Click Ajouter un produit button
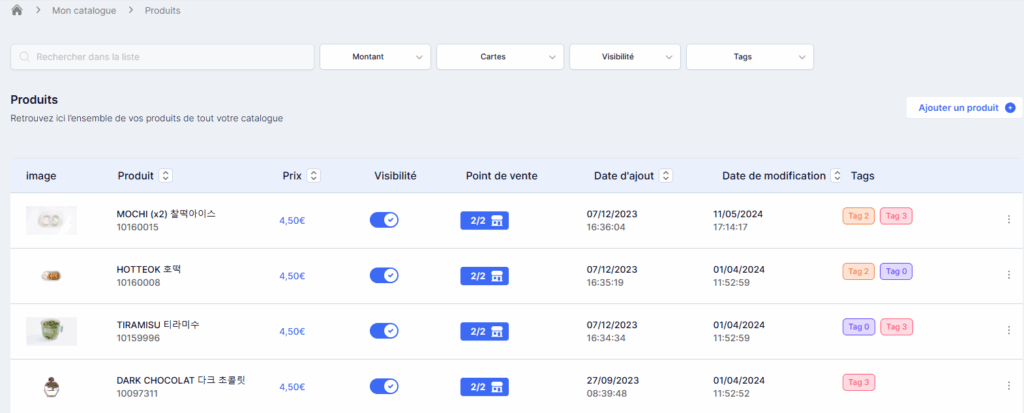 point(965,108)
